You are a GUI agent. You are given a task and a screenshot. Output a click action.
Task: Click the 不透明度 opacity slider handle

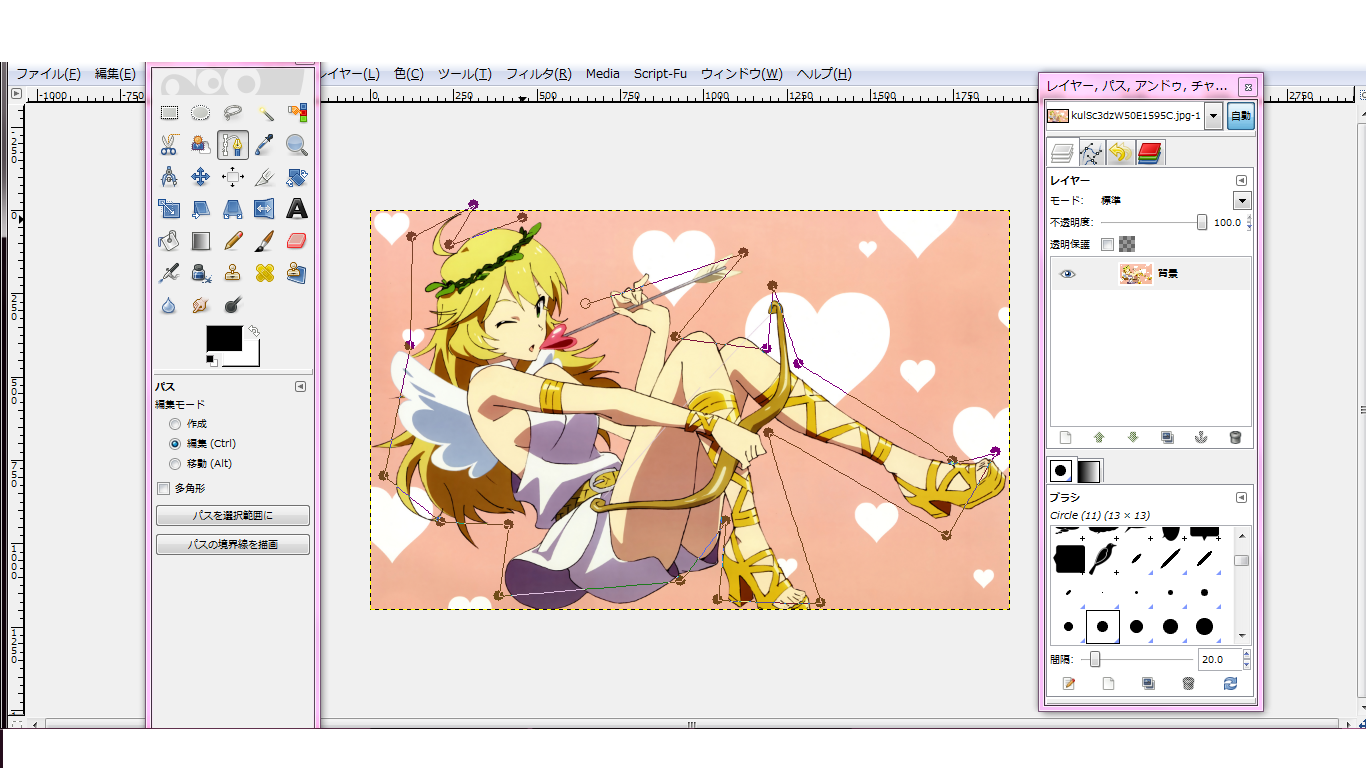coord(1202,222)
